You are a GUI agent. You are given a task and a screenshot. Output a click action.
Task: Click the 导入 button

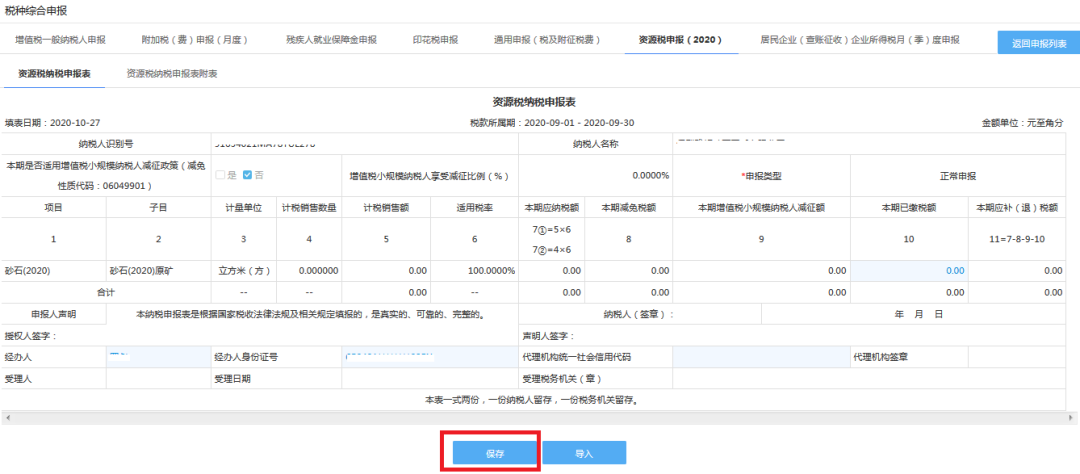(x=584, y=453)
